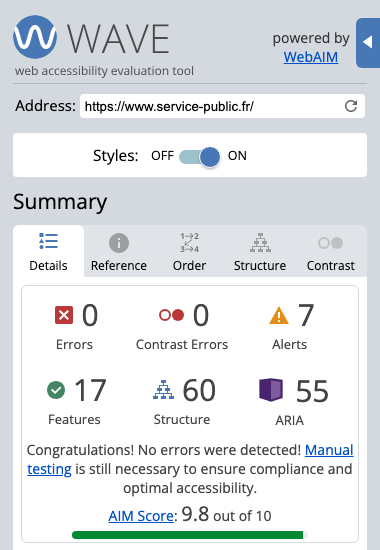Switch to the Reference tab
380x550 pixels.
(x=119, y=251)
